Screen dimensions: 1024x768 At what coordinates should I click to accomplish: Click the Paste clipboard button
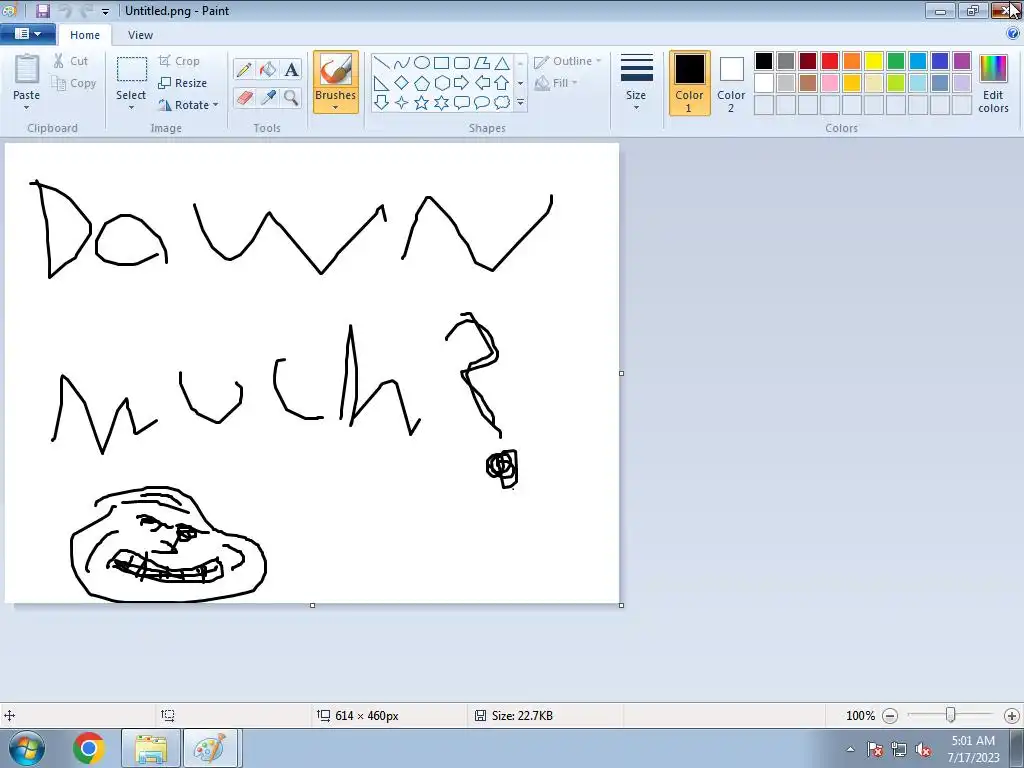[x=26, y=76]
